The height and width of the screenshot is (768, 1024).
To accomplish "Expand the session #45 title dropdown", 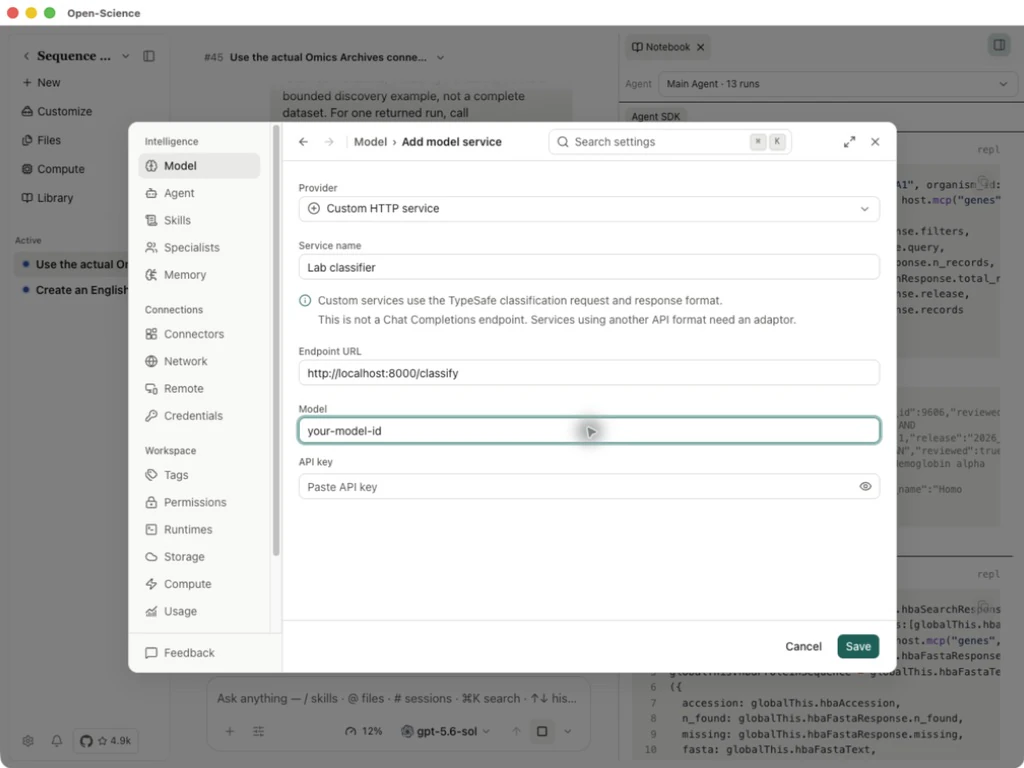I will pos(440,57).
